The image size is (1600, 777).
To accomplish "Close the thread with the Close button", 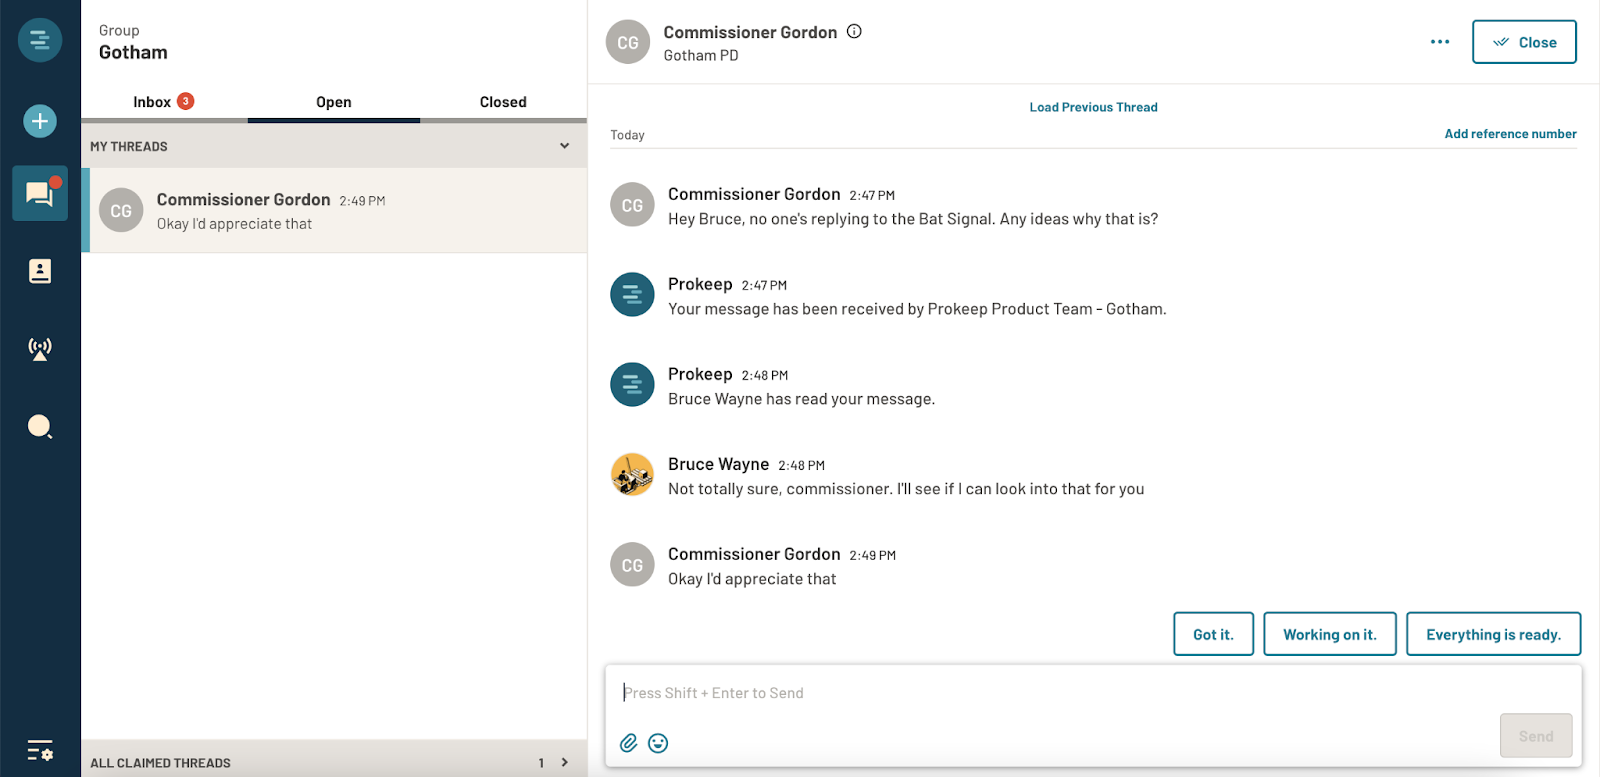I will click(1524, 42).
